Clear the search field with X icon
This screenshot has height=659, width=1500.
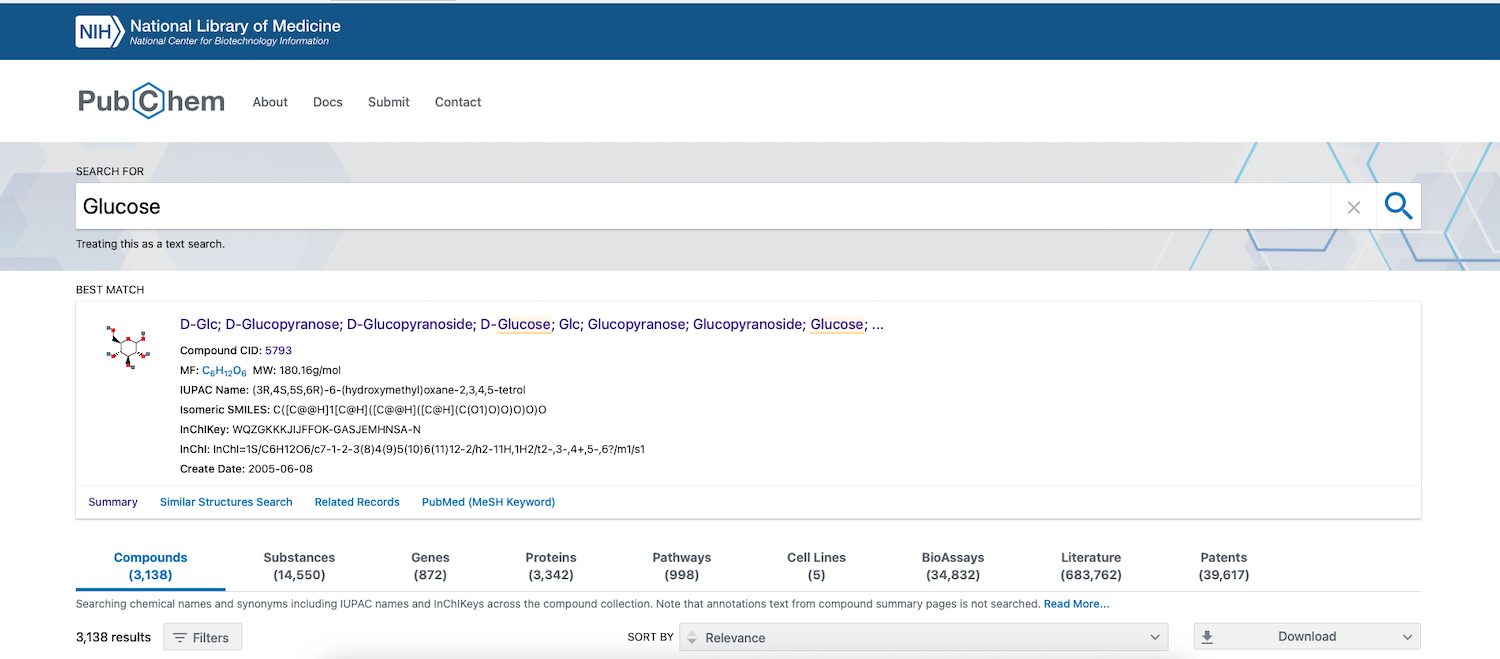tap(1353, 207)
